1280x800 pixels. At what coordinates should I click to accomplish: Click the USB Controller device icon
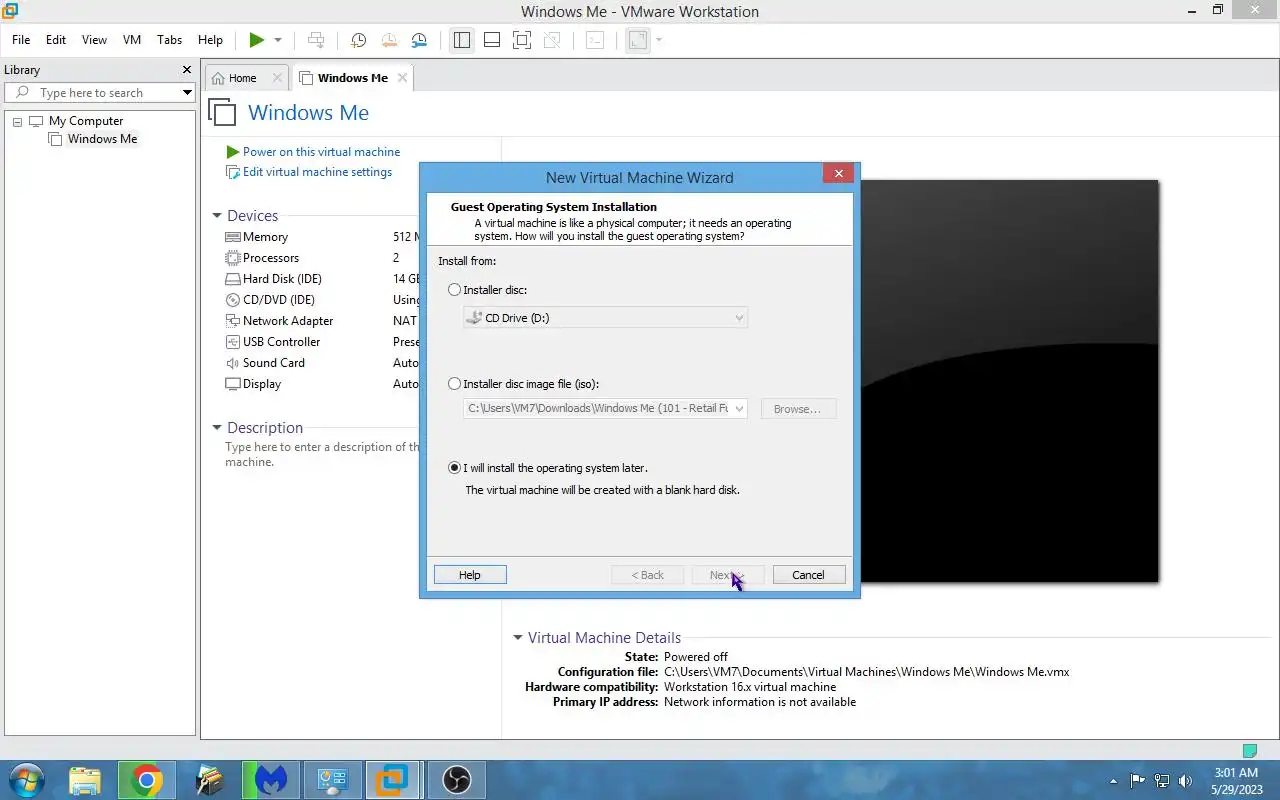click(x=233, y=342)
